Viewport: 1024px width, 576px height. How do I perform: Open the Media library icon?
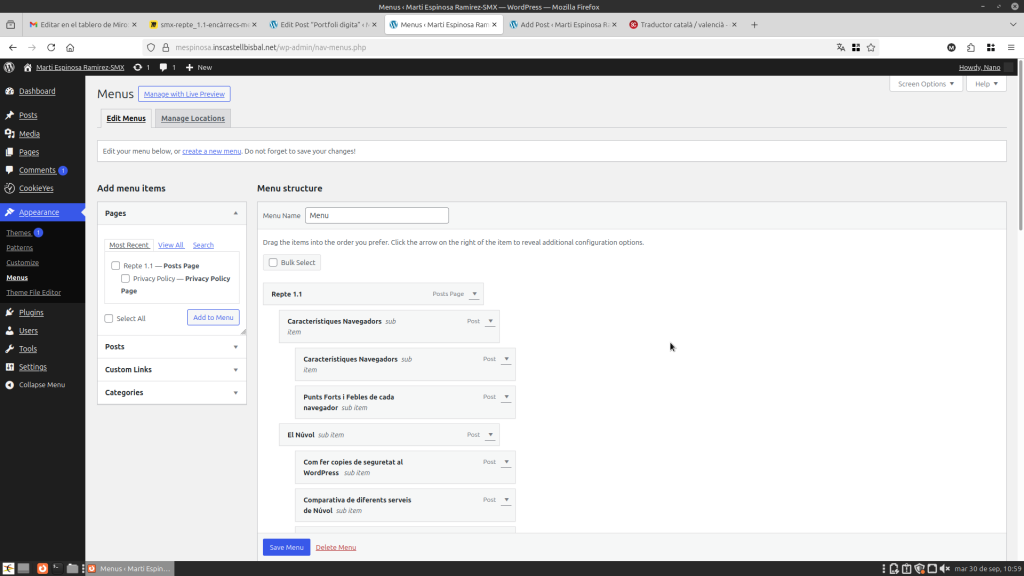(x=10, y=133)
